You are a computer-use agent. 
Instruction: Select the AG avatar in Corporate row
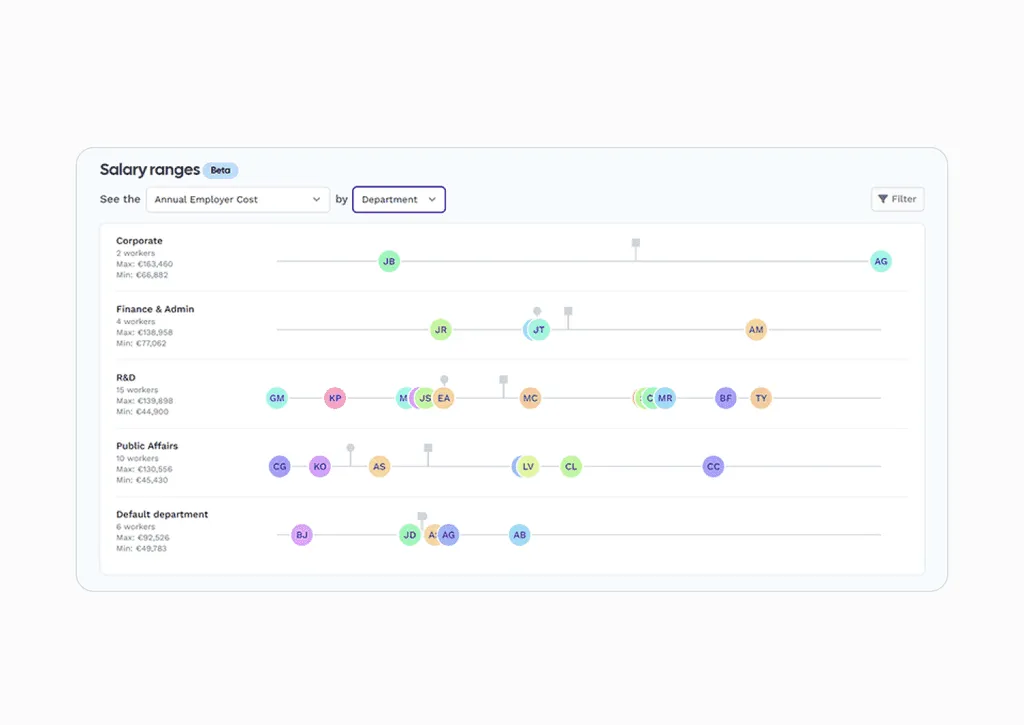click(880, 262)
